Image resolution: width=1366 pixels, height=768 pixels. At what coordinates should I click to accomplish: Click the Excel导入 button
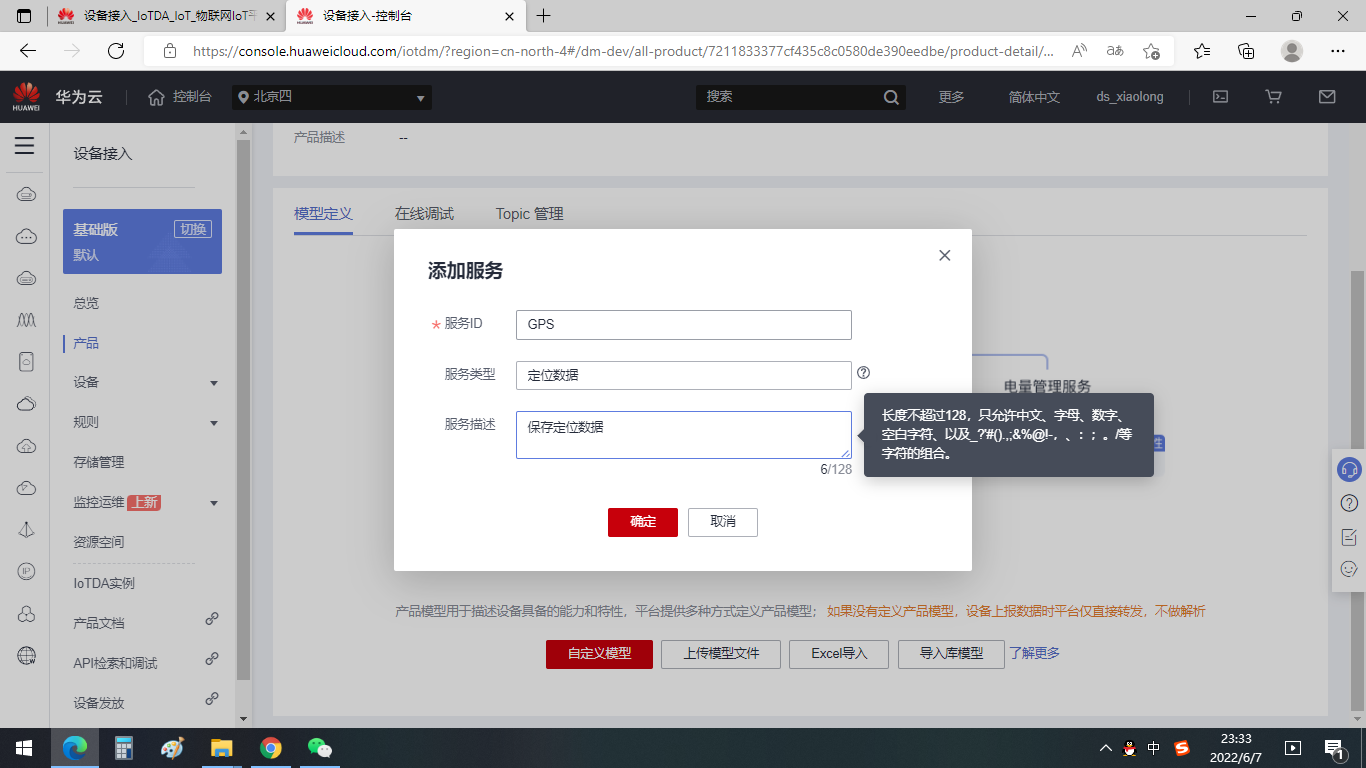click(x=839, y=654)
